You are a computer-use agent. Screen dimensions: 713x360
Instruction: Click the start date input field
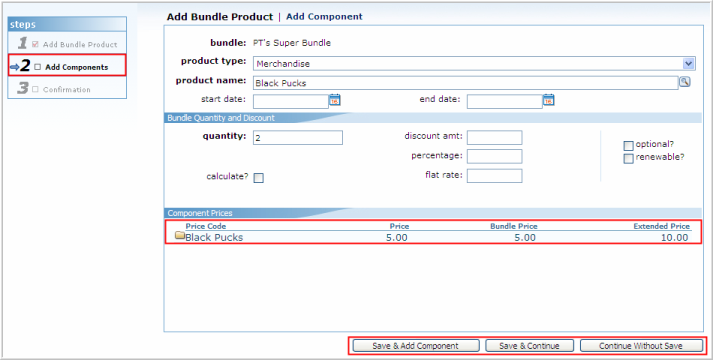(291, 101)
